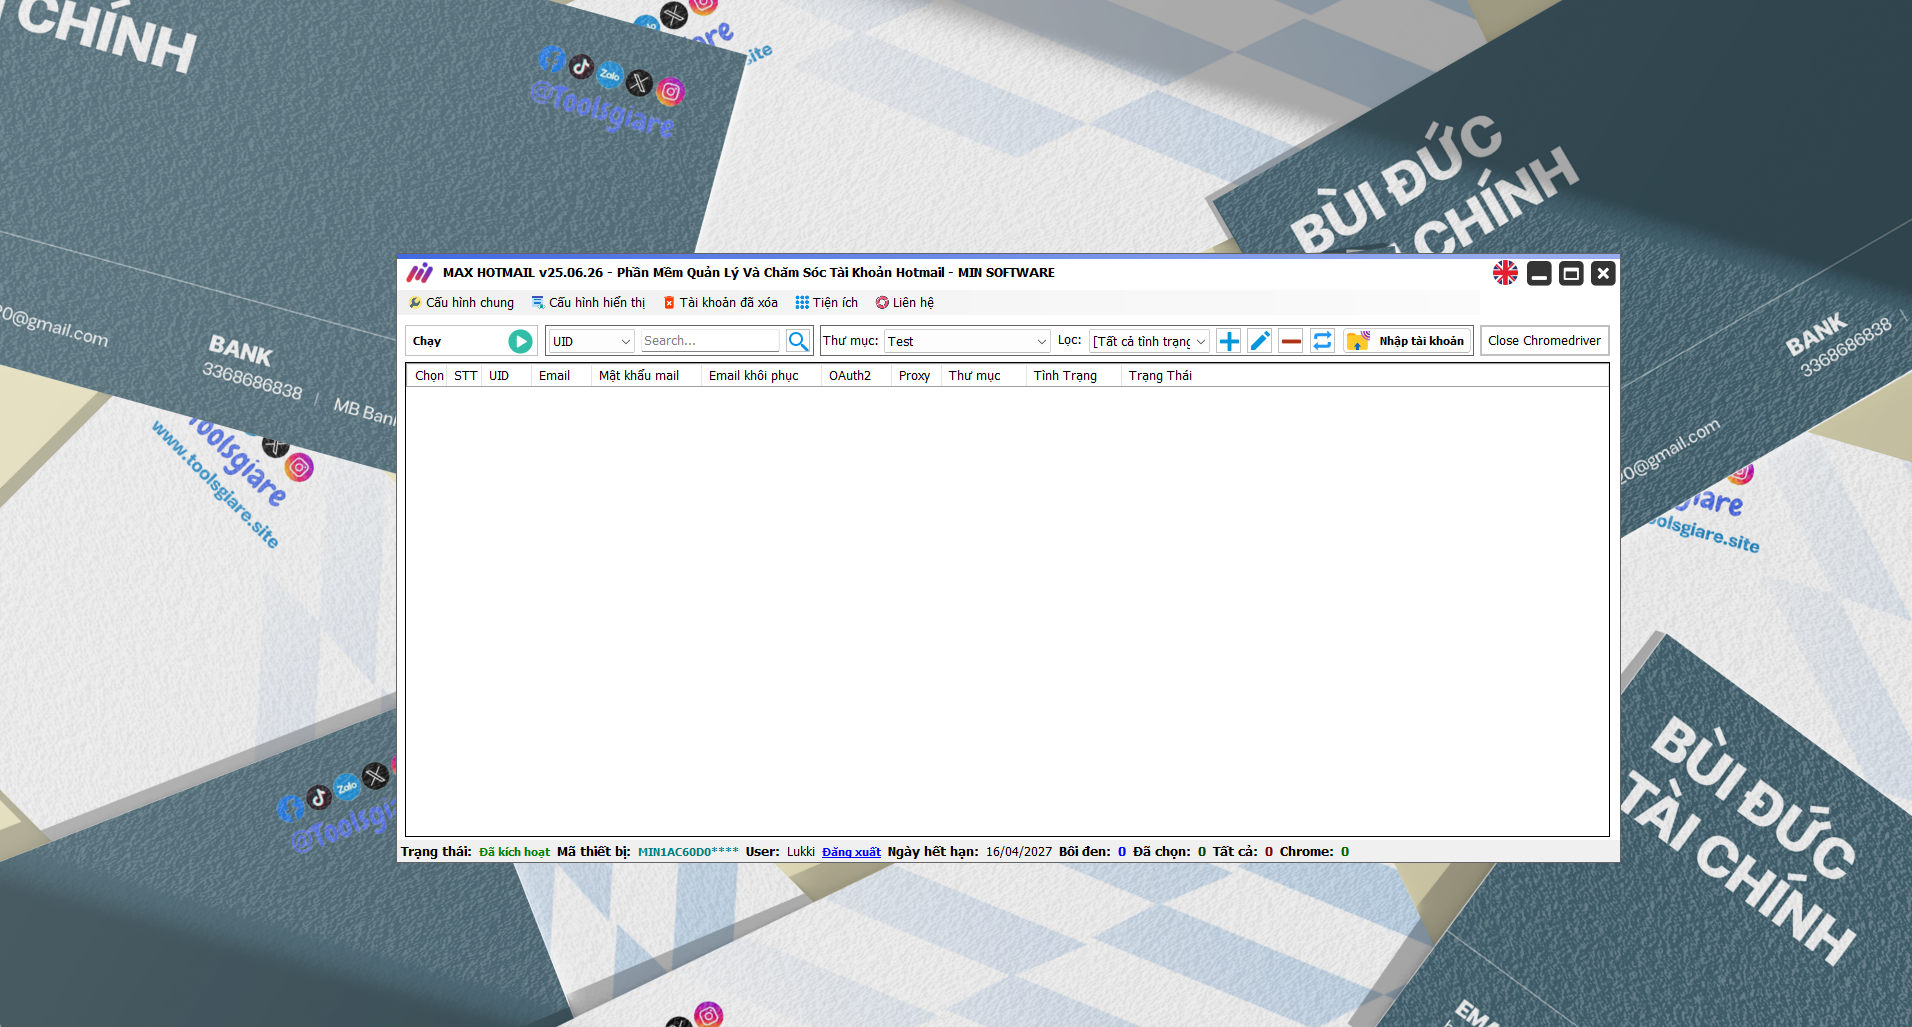The image size is (1912, 1027).
Task: Click Nhập tài khoản button
Action: click(1407, 341)
